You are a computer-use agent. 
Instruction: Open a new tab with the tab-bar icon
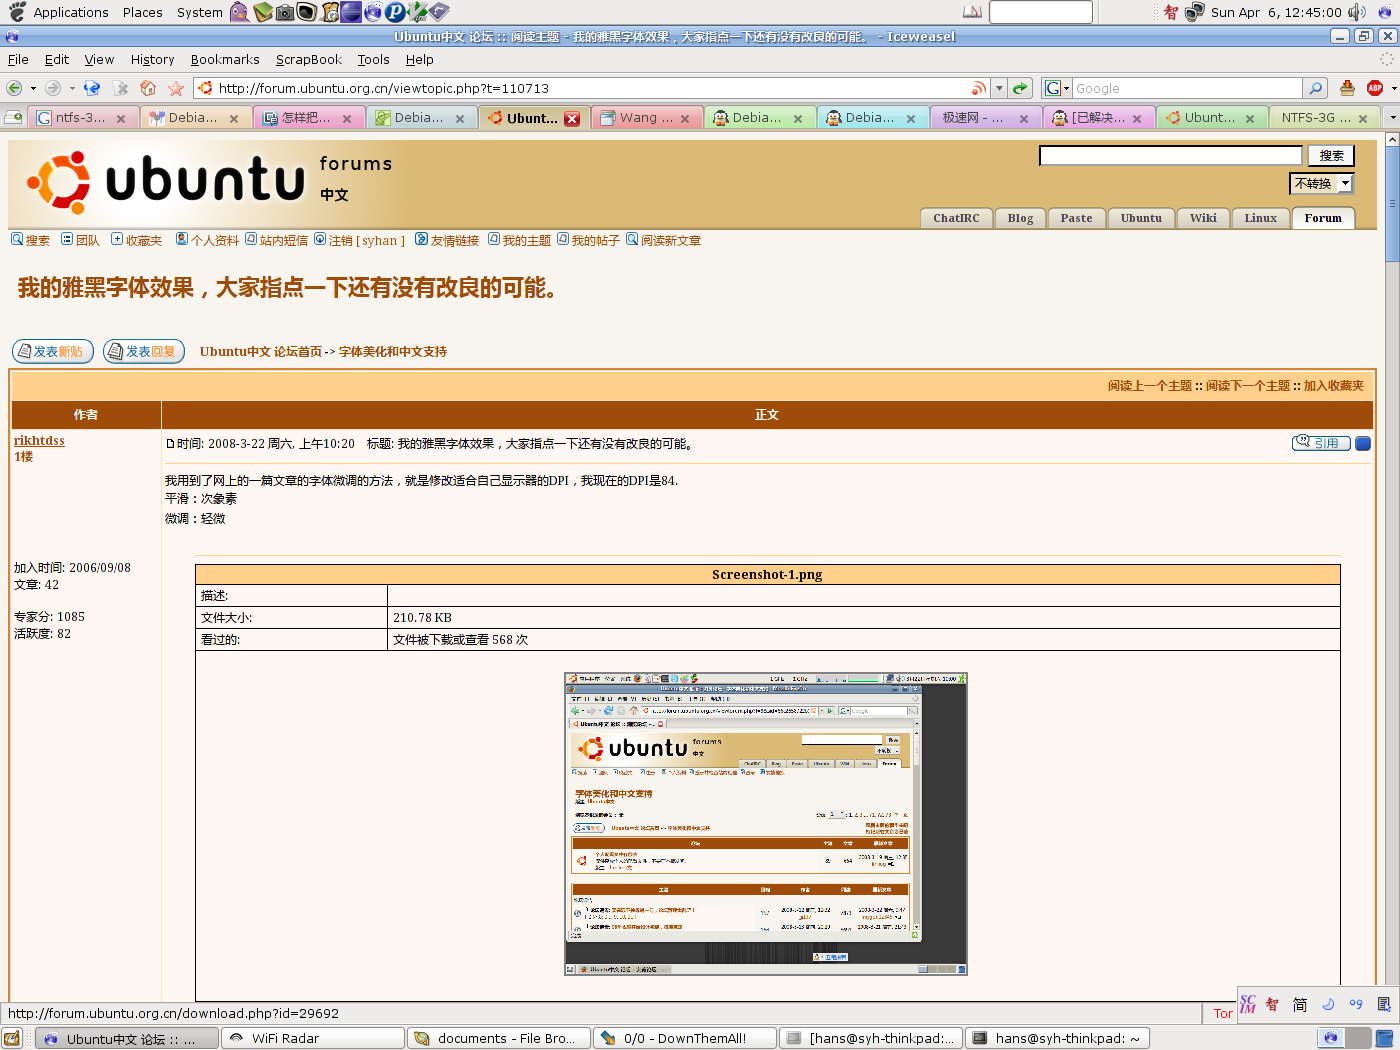coord(13,117)
